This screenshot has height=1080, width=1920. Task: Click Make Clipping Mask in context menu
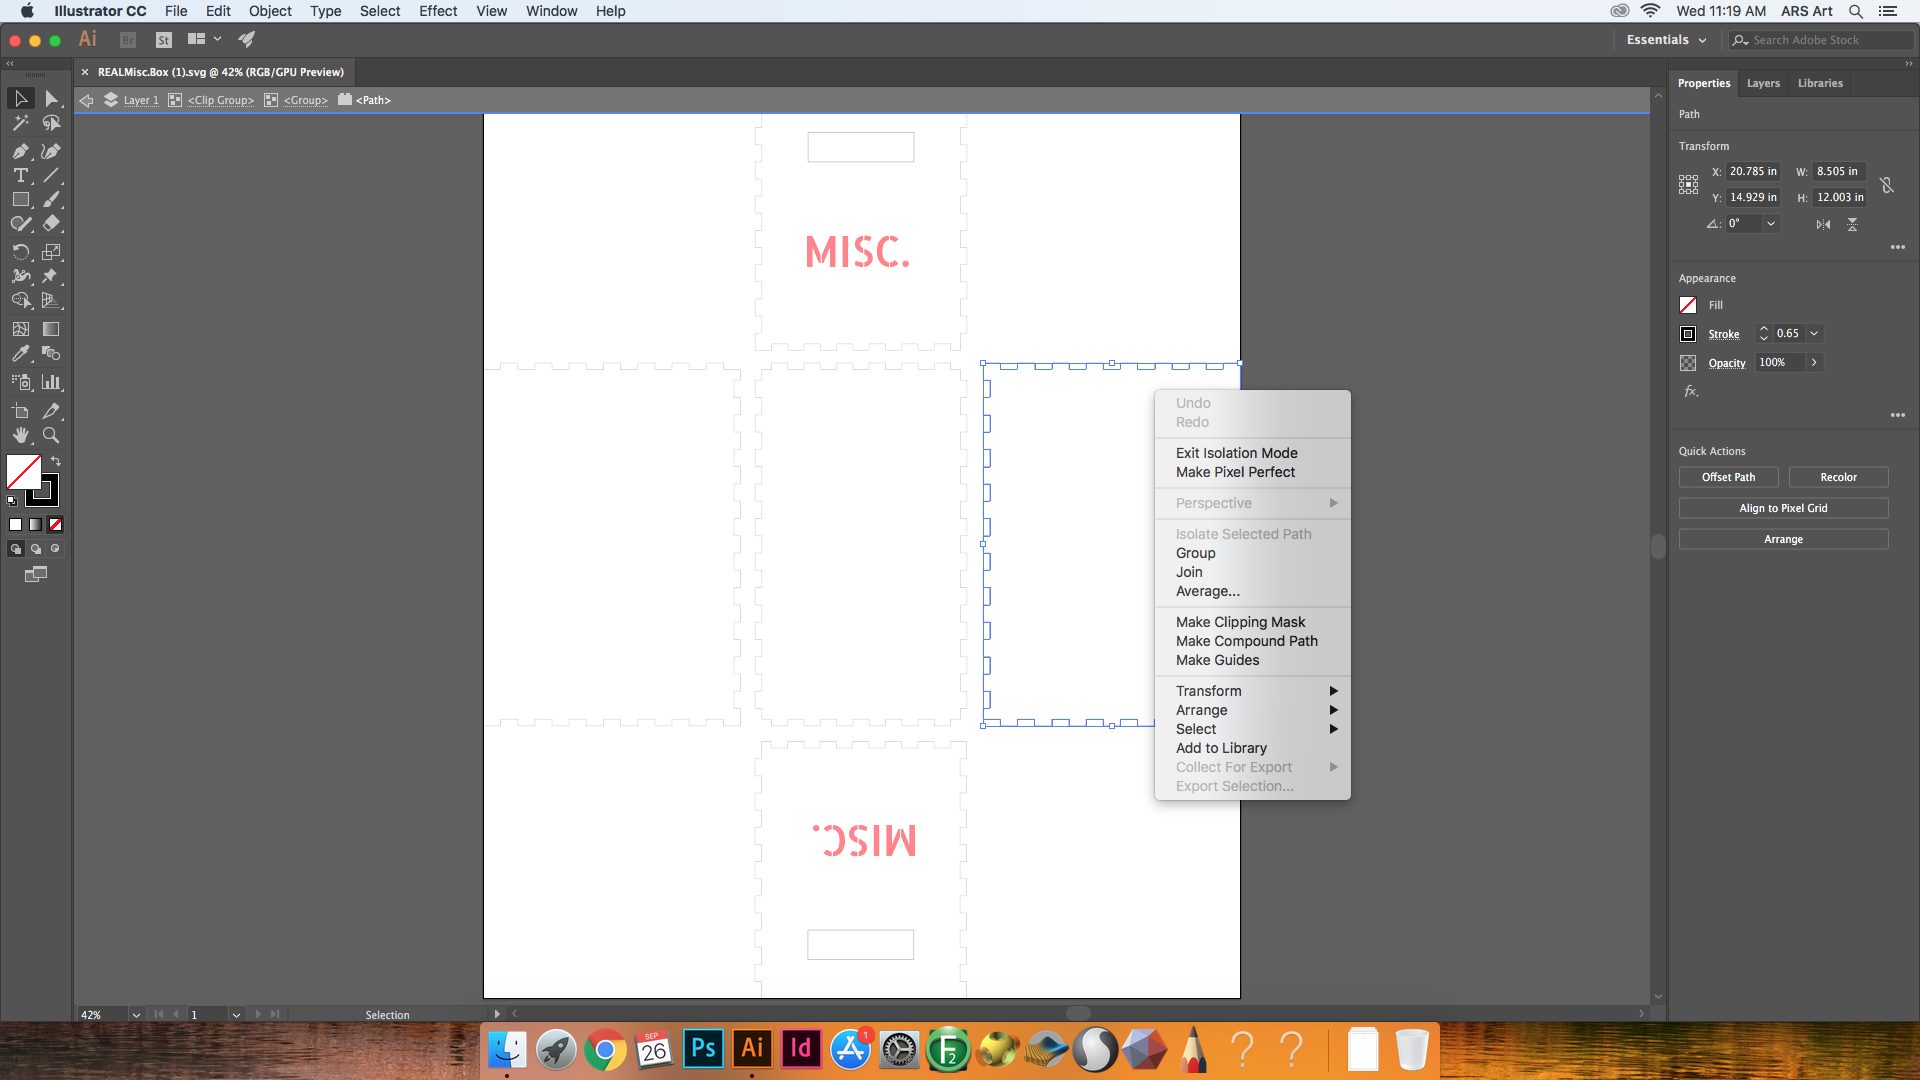(1241, 621)
